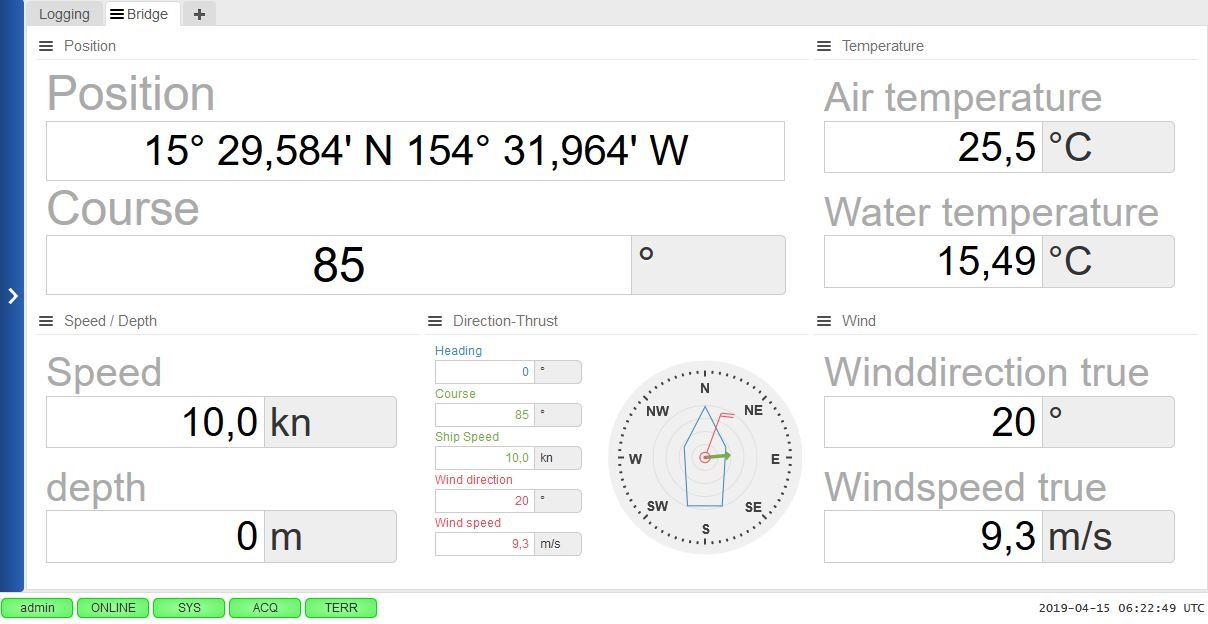The width and height of the screenshot is (1208, 624).
Task: Click the °C unit beside Air temperature
Action: pos(1108,147)
